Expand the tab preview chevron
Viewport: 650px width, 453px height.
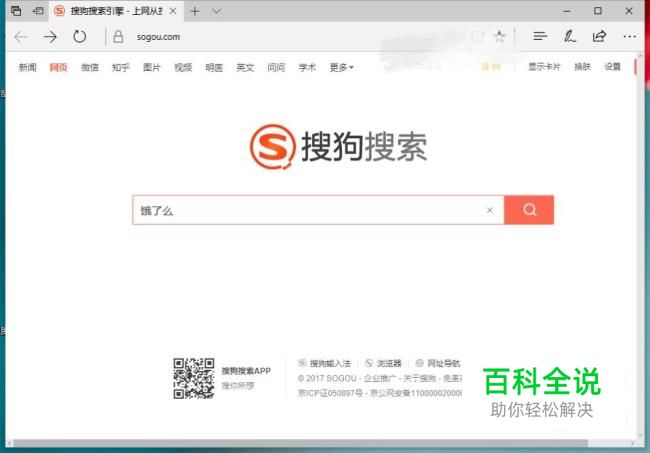[216, 11]
